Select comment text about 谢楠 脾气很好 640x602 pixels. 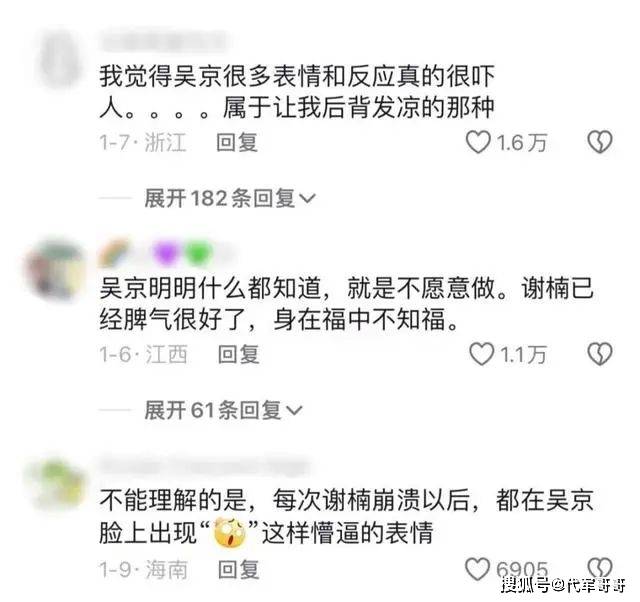(x=346, y=304)
